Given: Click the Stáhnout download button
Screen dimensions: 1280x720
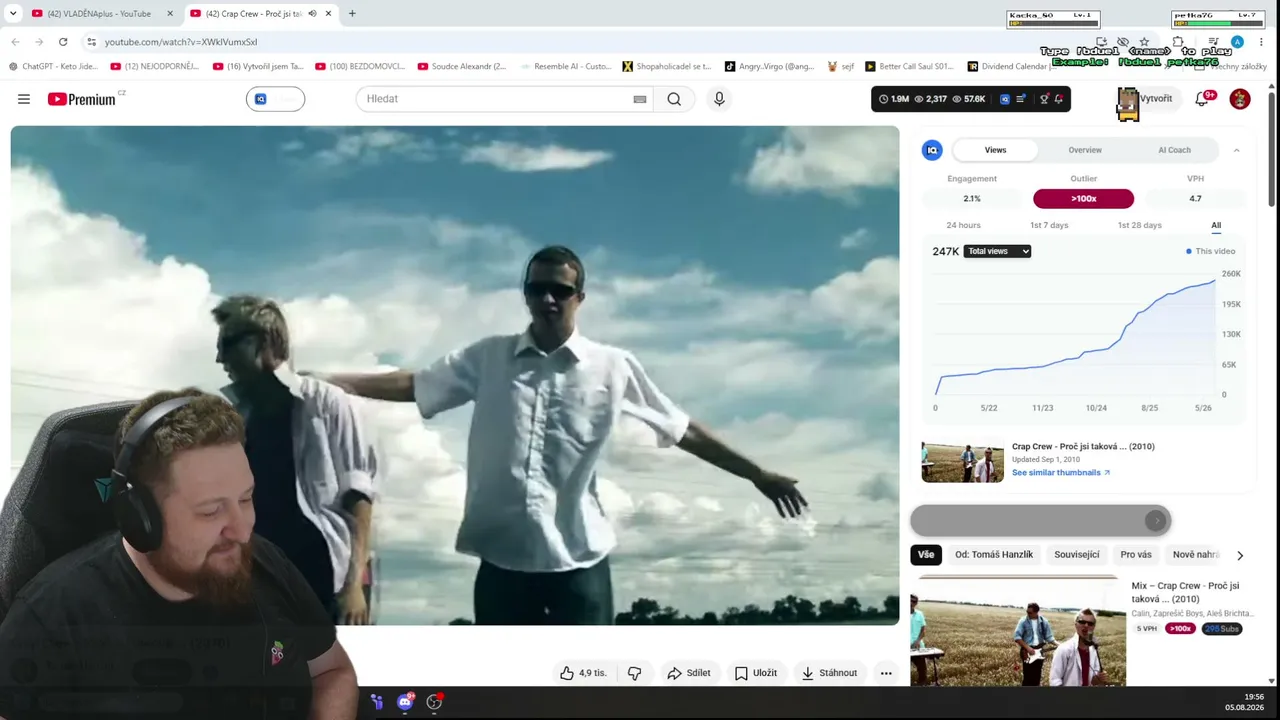Looking at the screenshot, I should click(x=829, y=673).
